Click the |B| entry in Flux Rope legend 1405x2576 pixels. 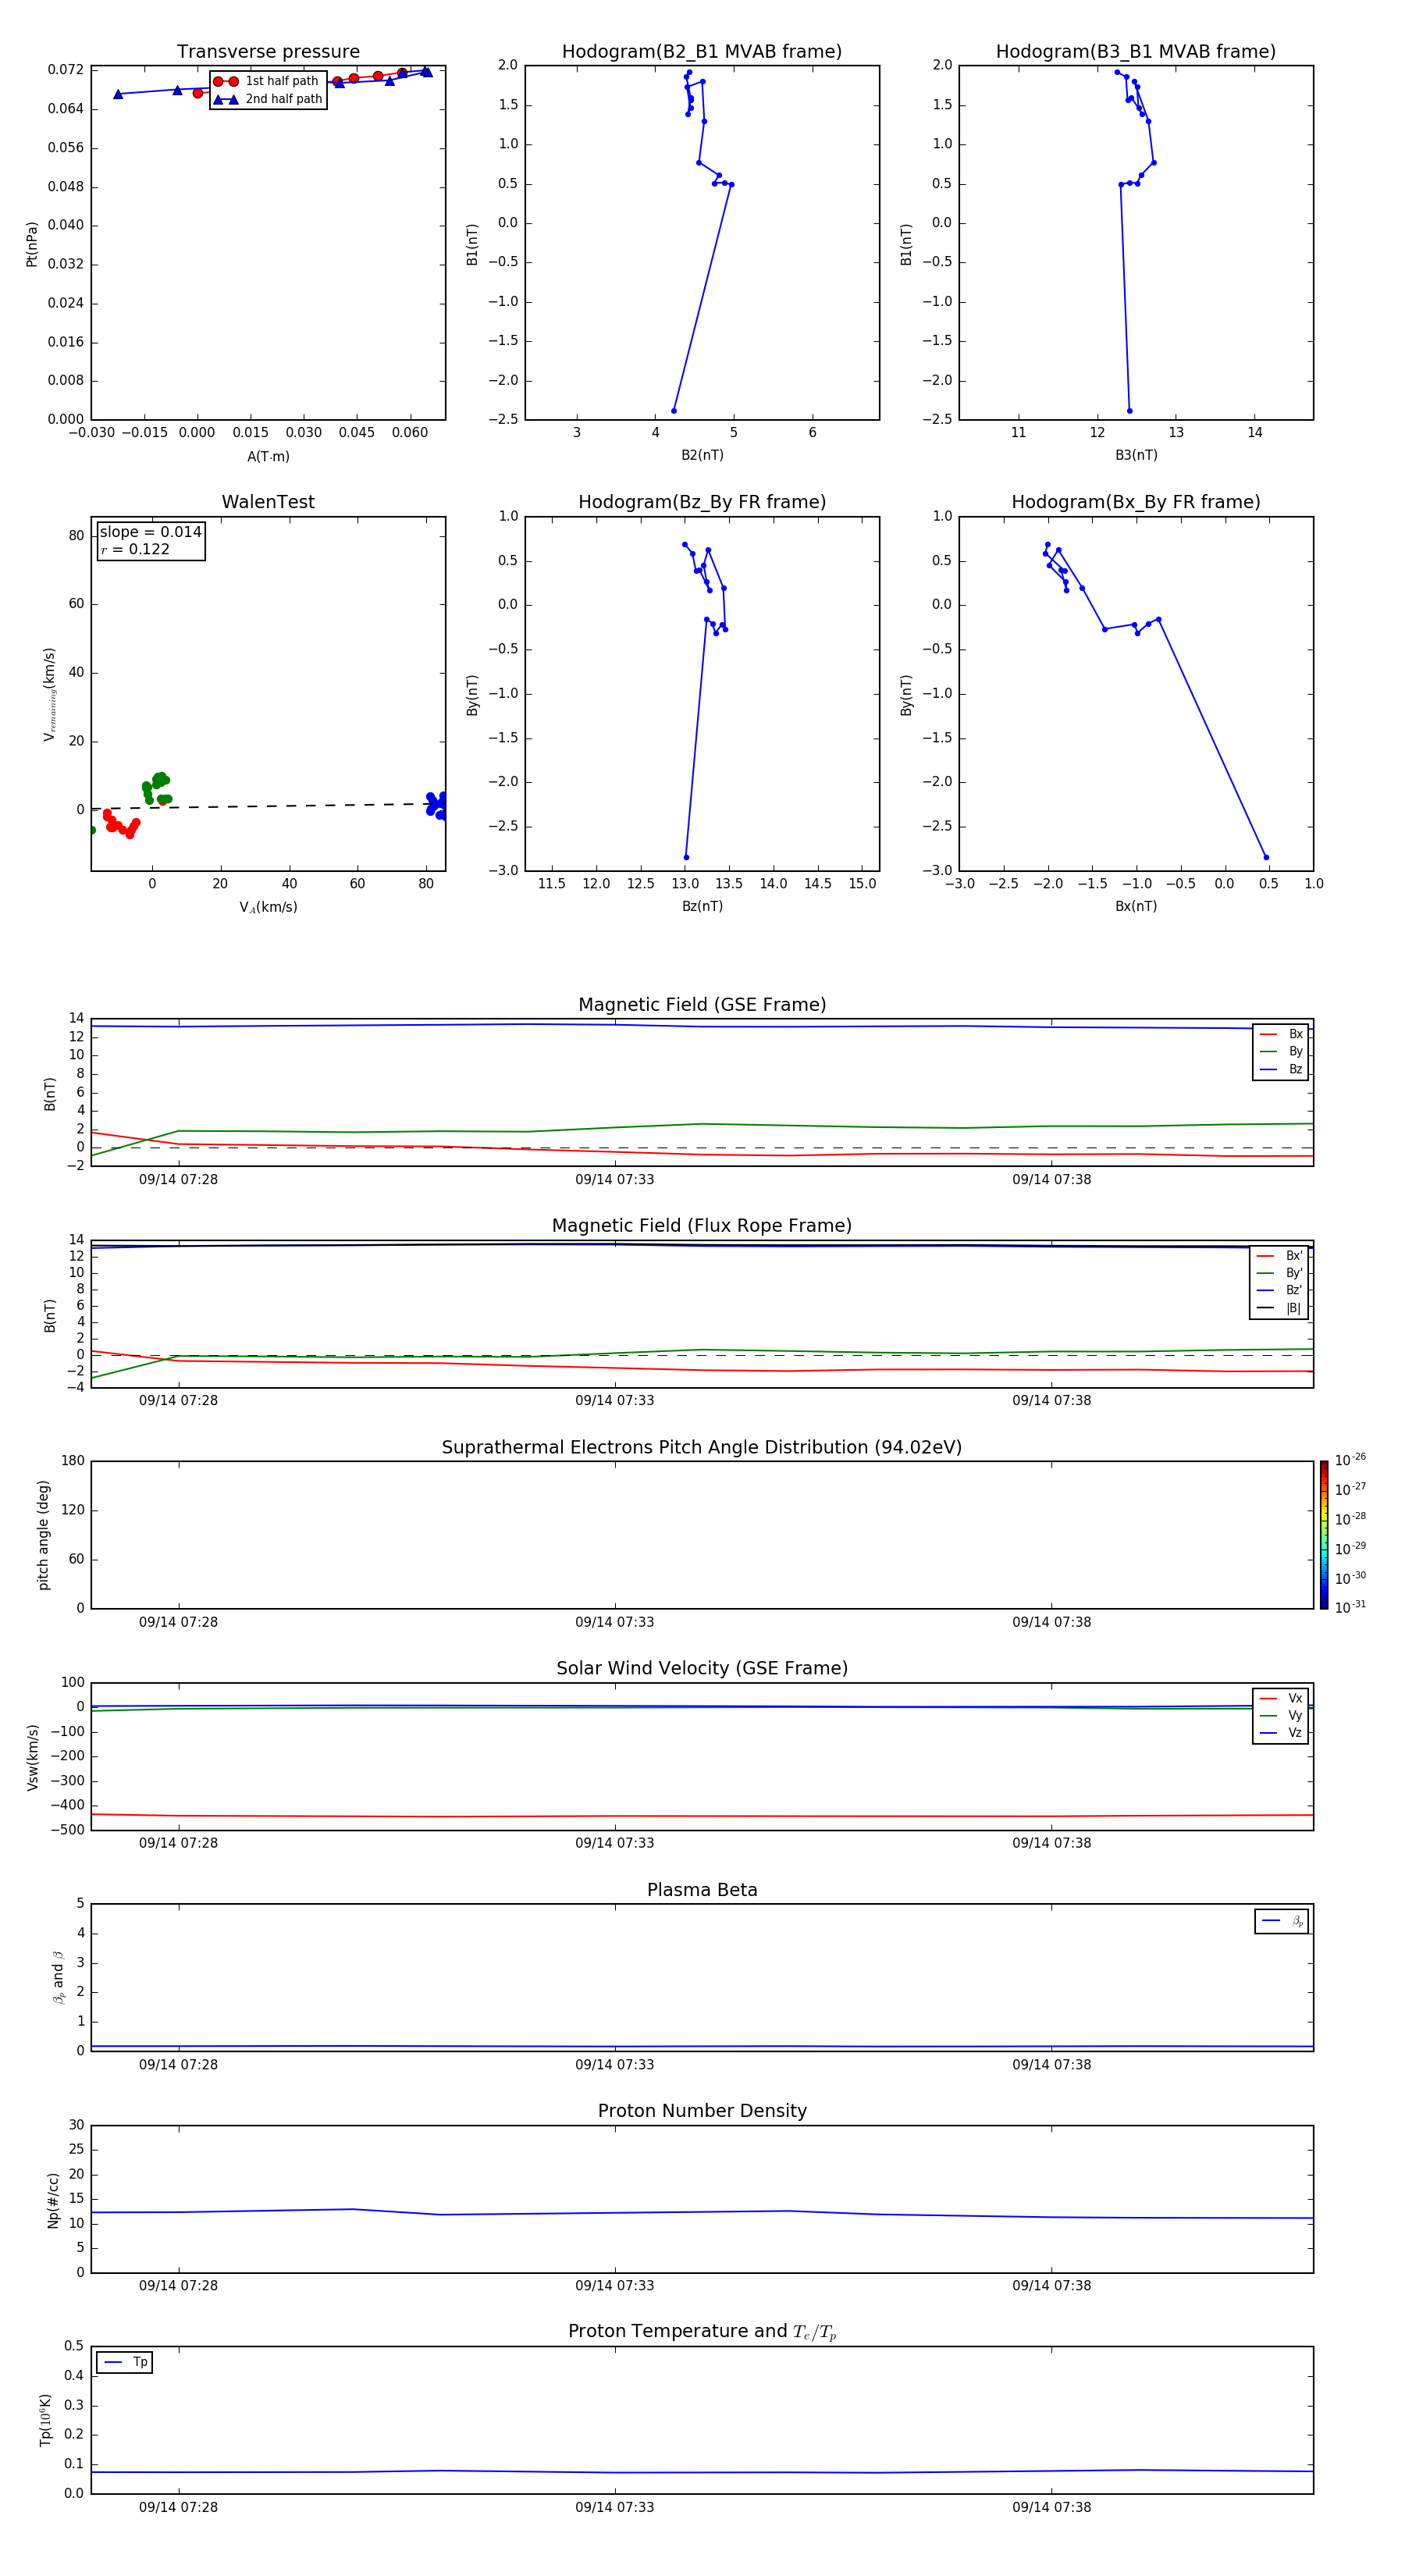pos(1279,1308)
